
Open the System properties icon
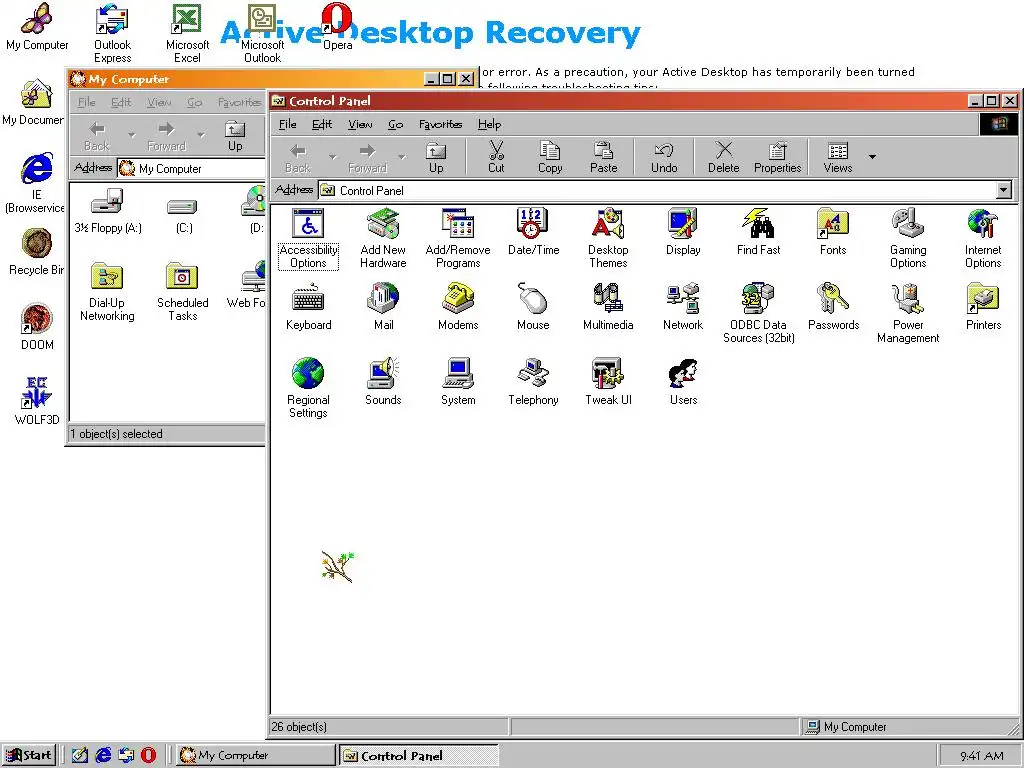tap(458, 382)
